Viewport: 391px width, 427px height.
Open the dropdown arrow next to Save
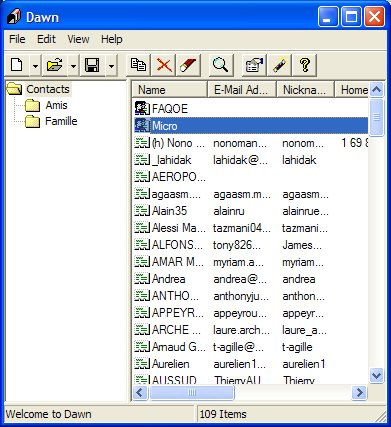tap(111, 66)
